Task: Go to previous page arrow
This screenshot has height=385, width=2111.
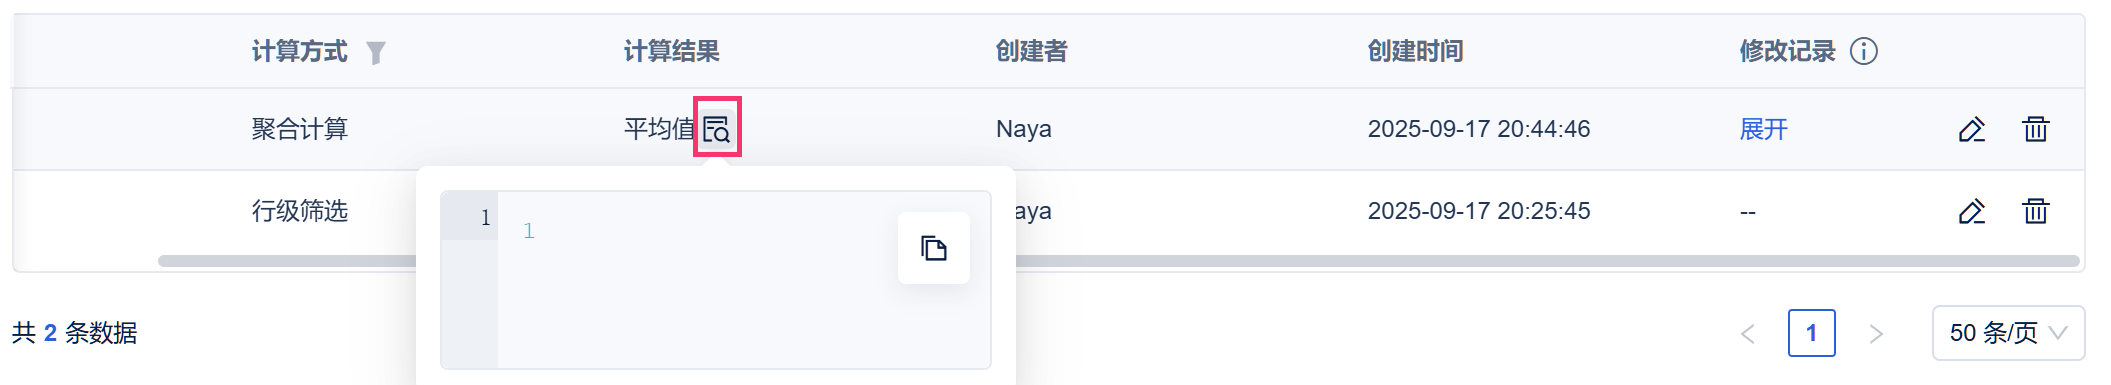Action: tap(1748, 333)
